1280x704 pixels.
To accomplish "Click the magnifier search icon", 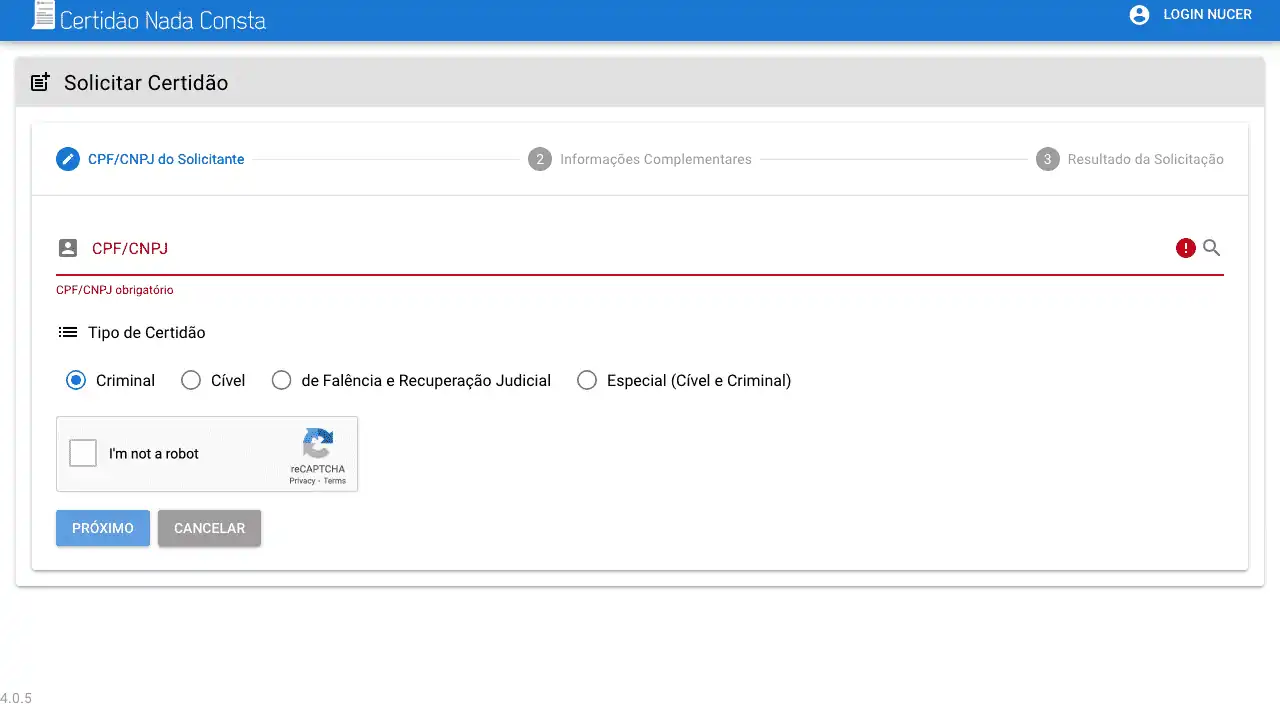I will (x=1211, y=248).
